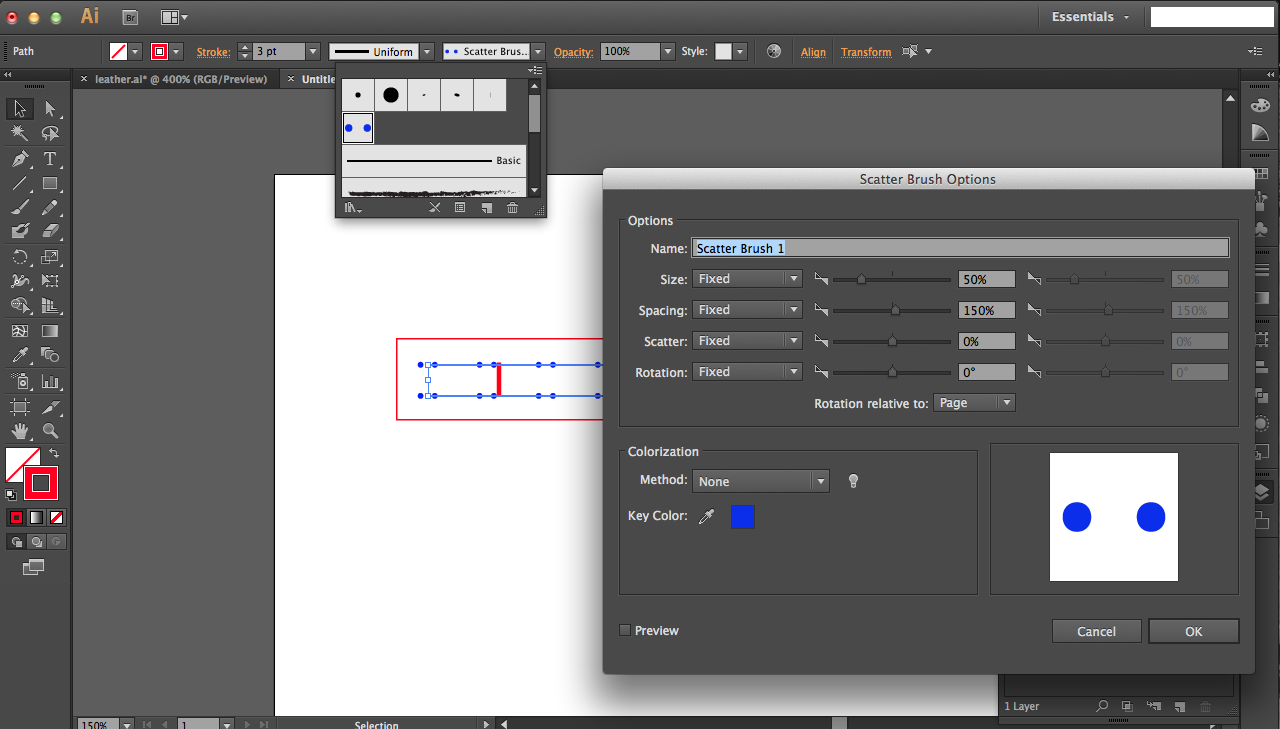Choose the Lasso tool
The image size is (1280, 729).
(50, 134)
